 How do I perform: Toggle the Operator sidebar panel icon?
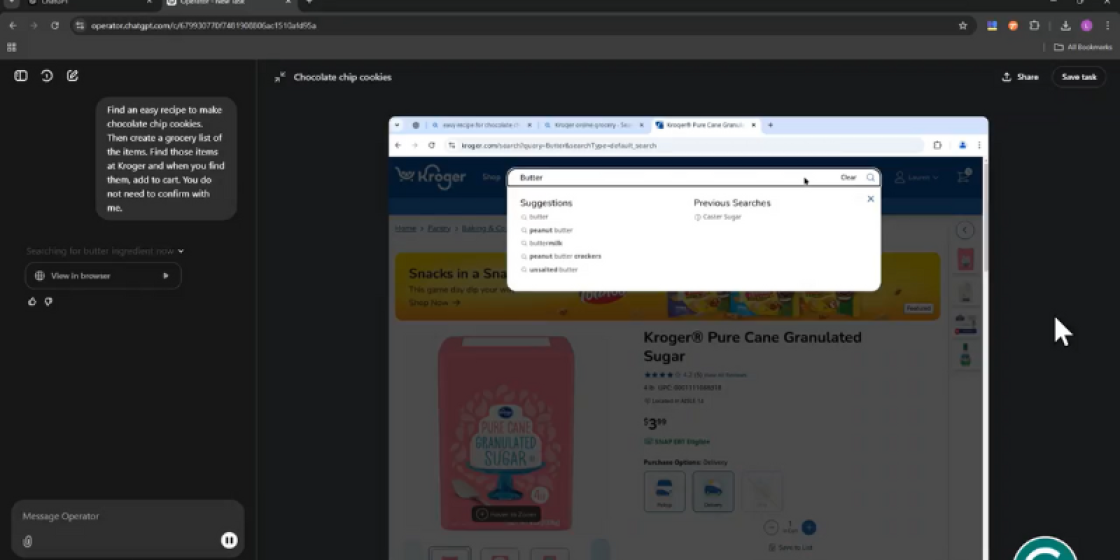(x=21, y=76)
